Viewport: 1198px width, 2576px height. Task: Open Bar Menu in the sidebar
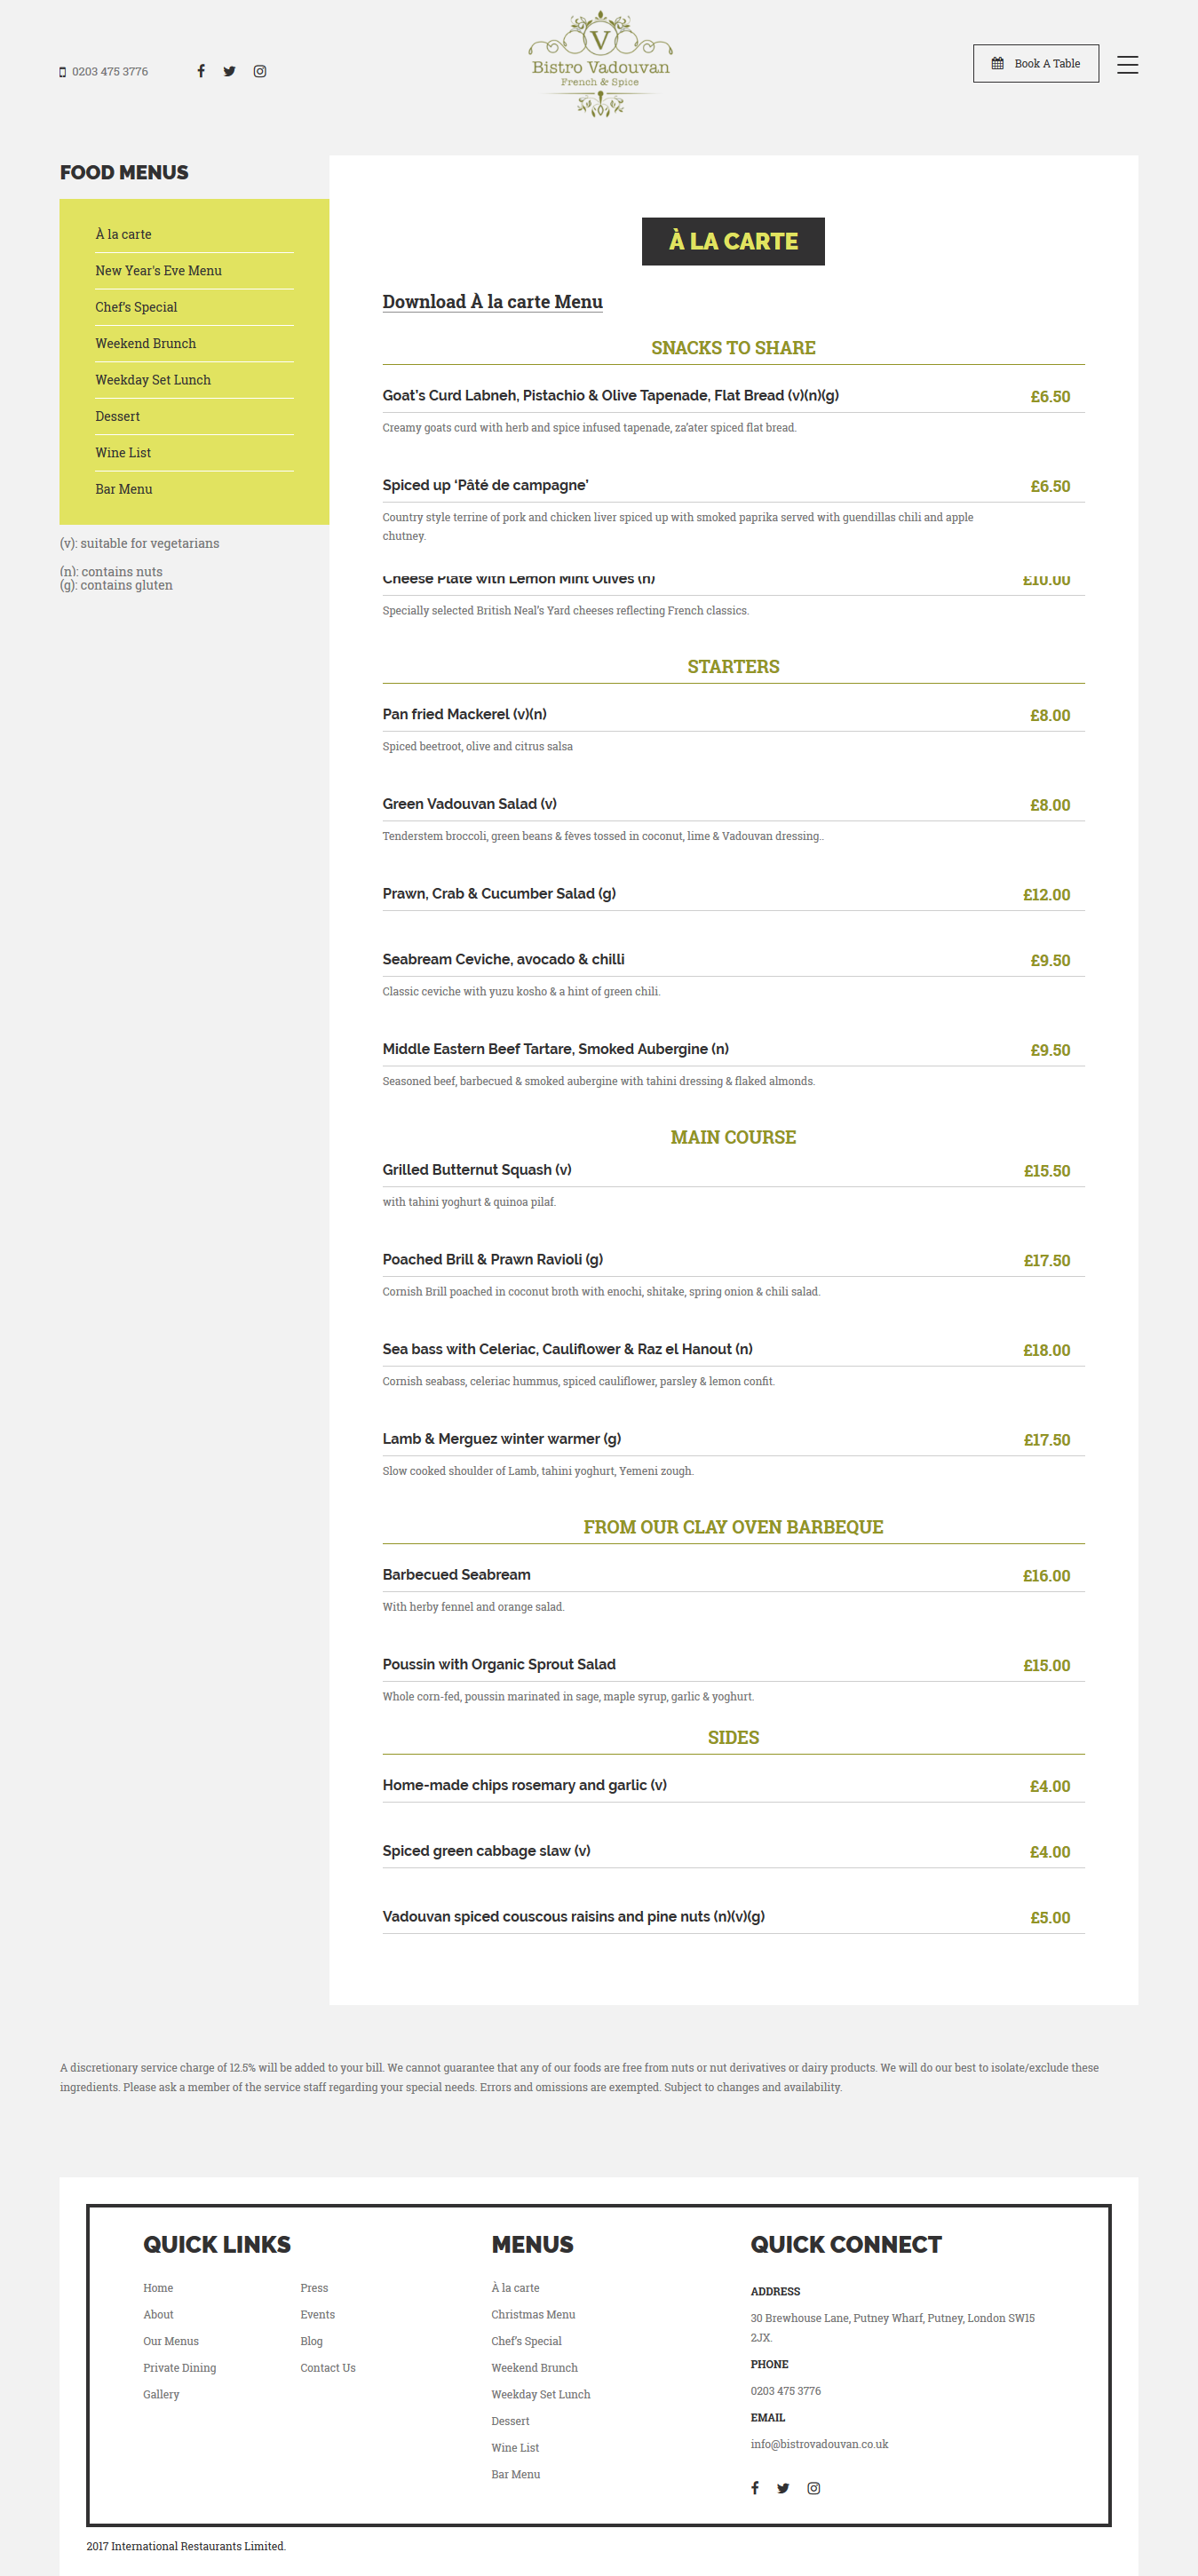click(124, 489)
